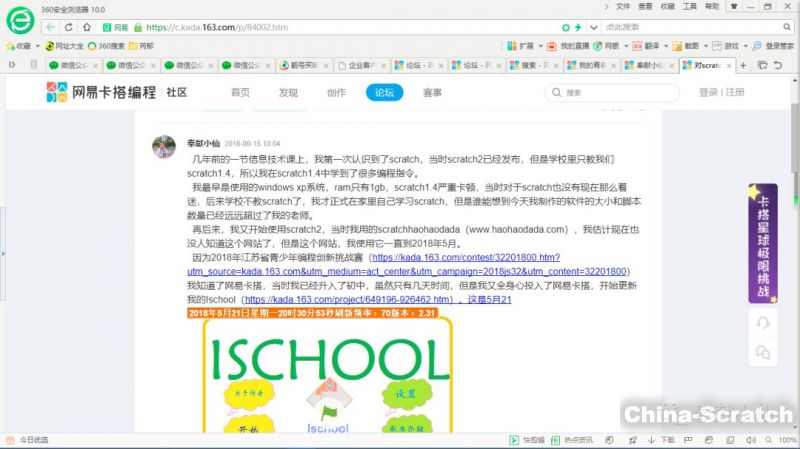The height and width of the screenshot is (449, 800).
Task: Open the 首页 home navigation item
Action: pyautogui.click(x=241, y=92)
